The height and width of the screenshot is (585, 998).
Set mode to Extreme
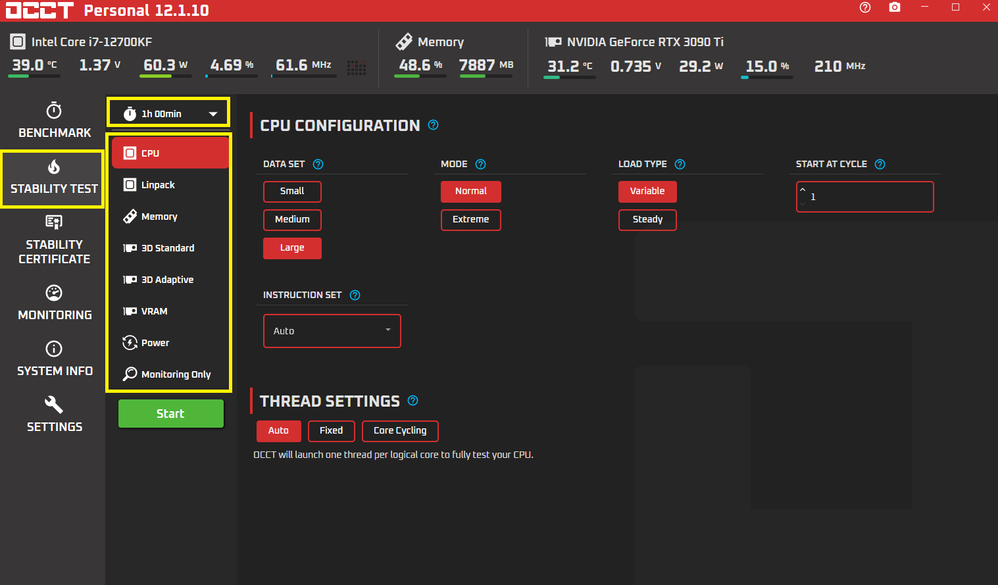pyautogui.click(x=471, y=220)
